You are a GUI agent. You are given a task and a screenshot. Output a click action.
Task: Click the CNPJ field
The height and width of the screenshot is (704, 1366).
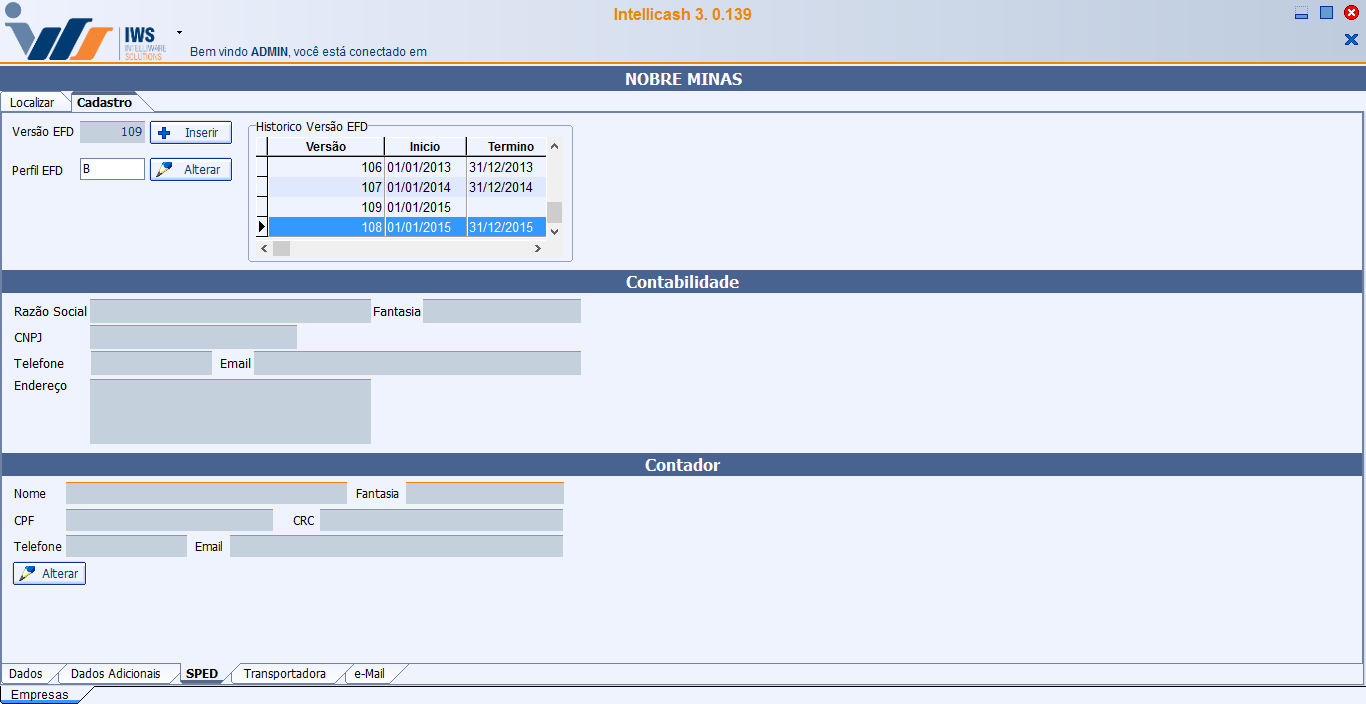tap(193, 337)
